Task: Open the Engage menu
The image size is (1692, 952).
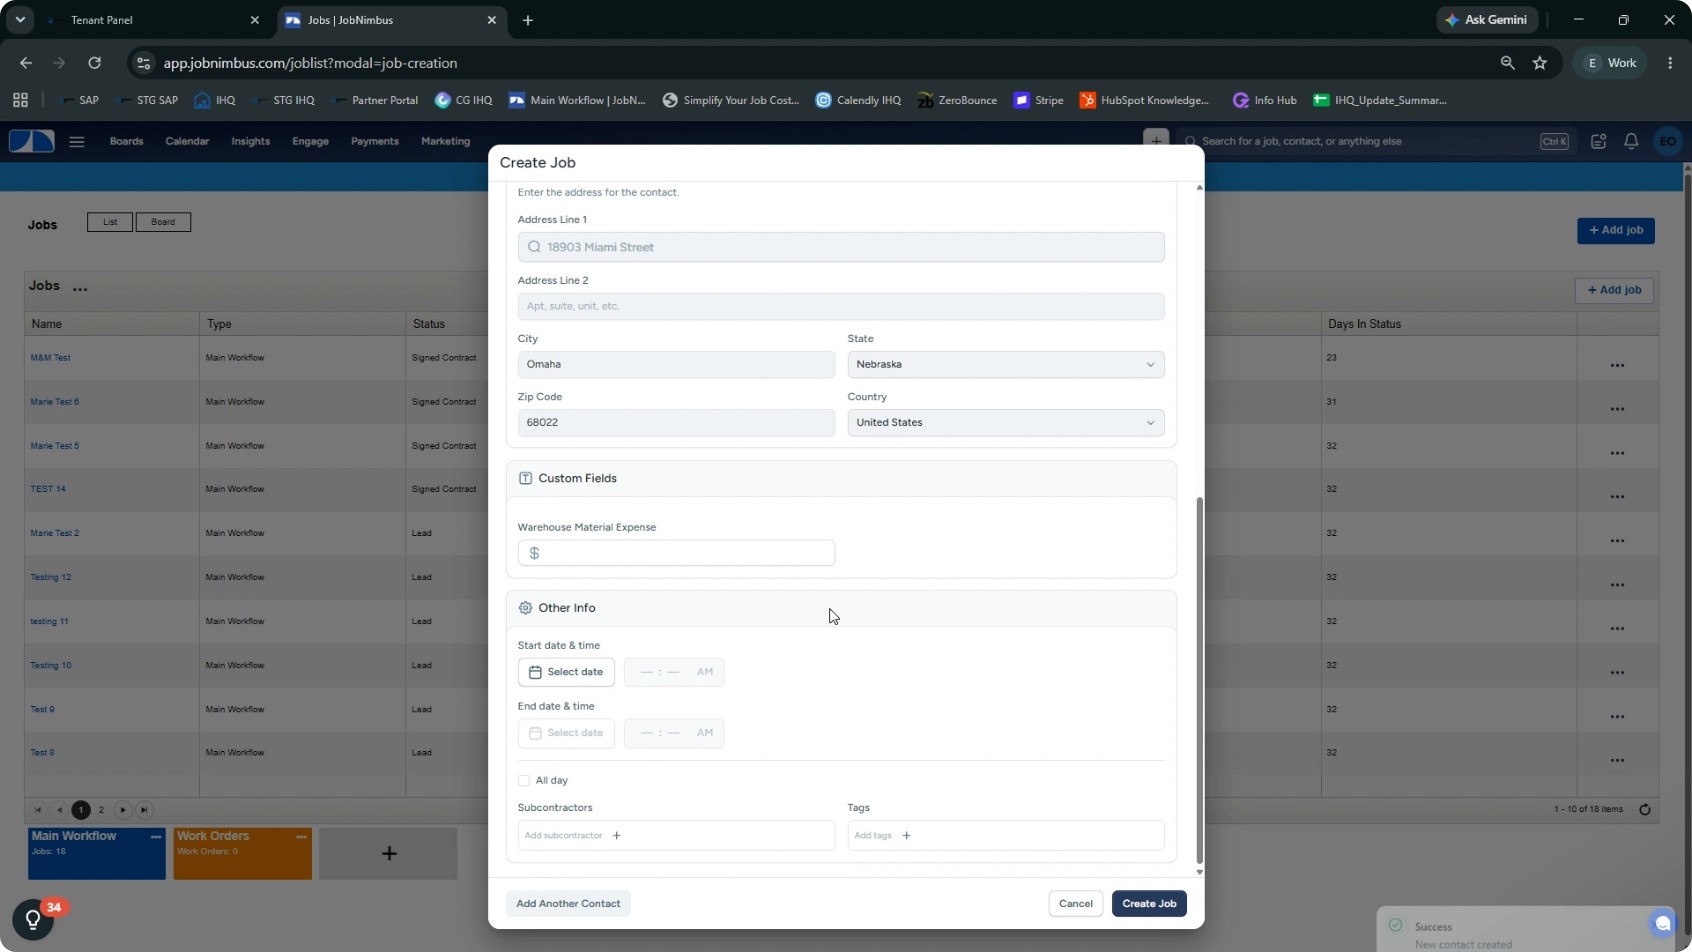Action: [x=310, y=142]
